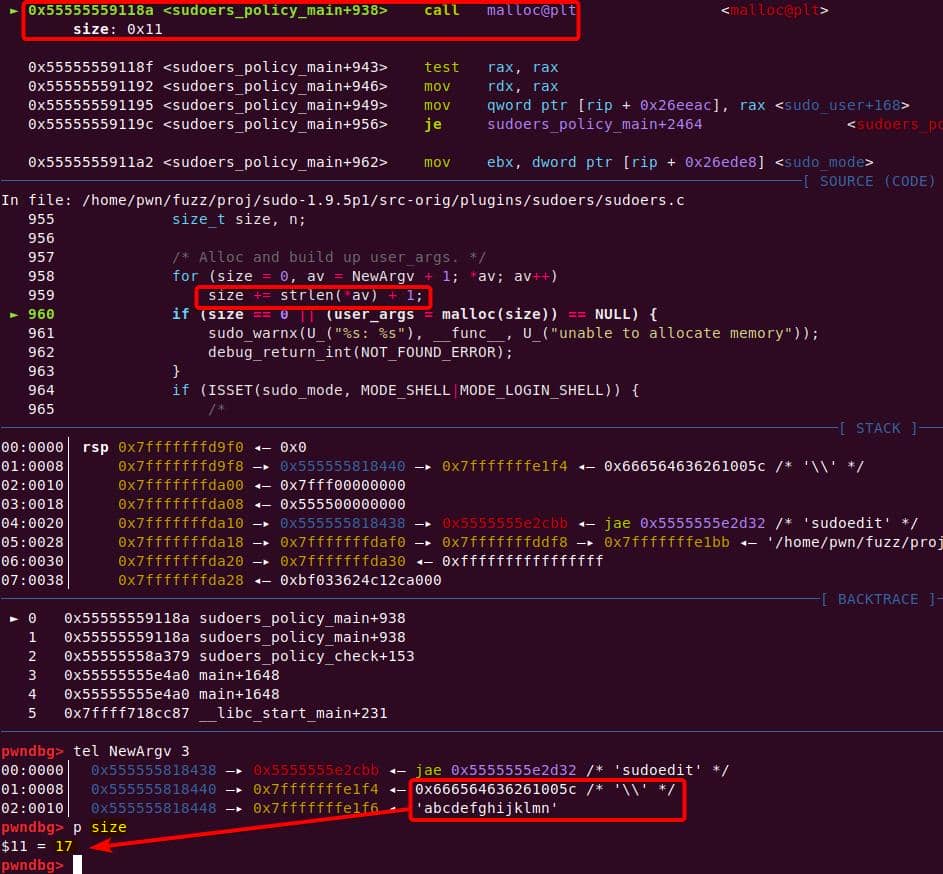943x874 pixels.
Task: Click the empty pwndbg prompt cursor
Action: [x=77, y=865]
